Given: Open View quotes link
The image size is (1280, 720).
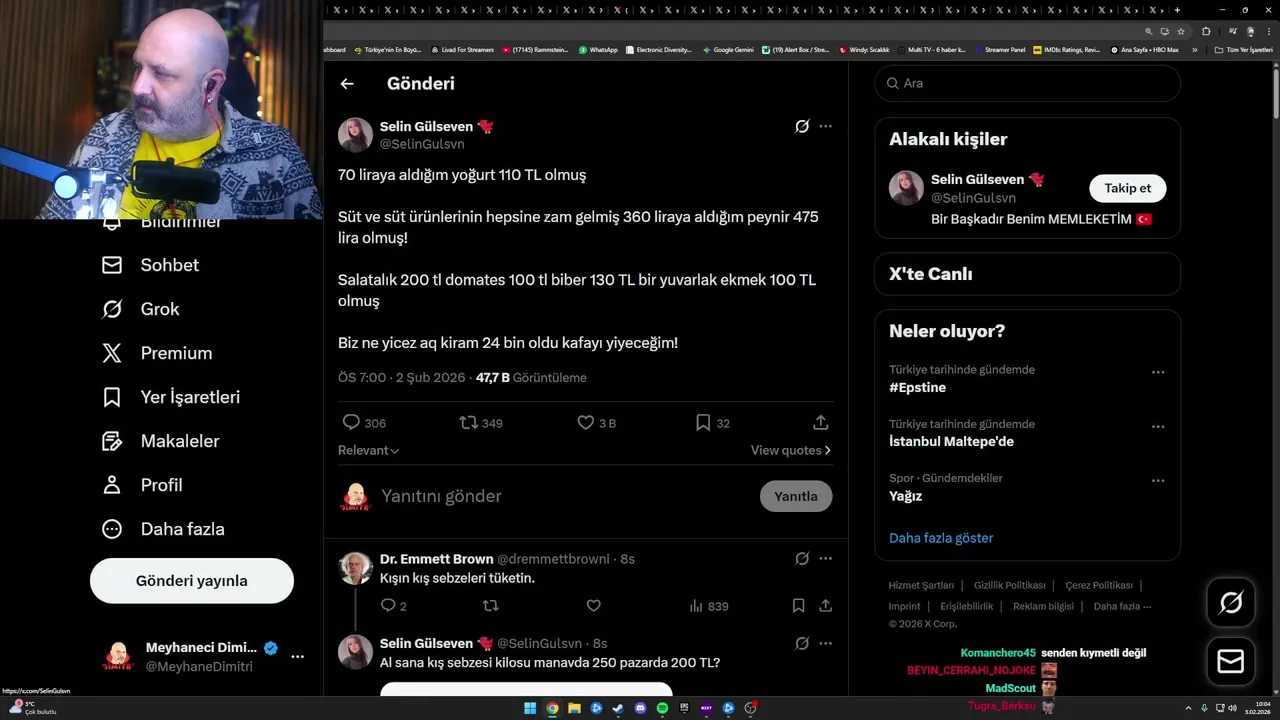Looking at the screenshot, I should 791,450.
